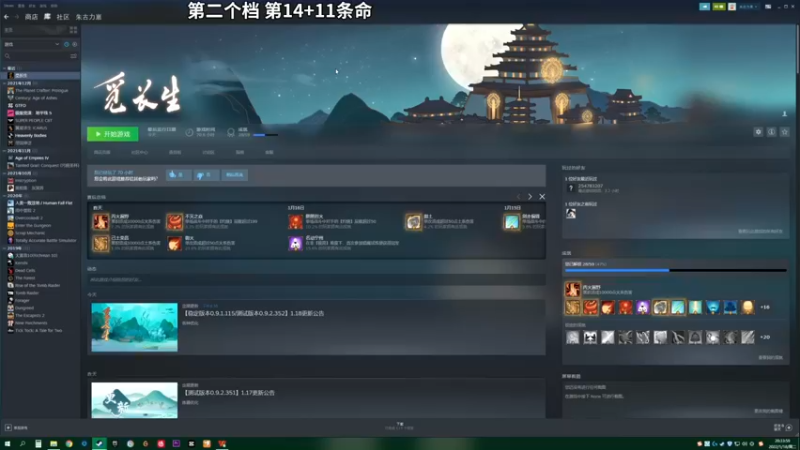Open the 商店 top navigation tab
The height and width of the screenshot is (450, 800).
point(31,17)
